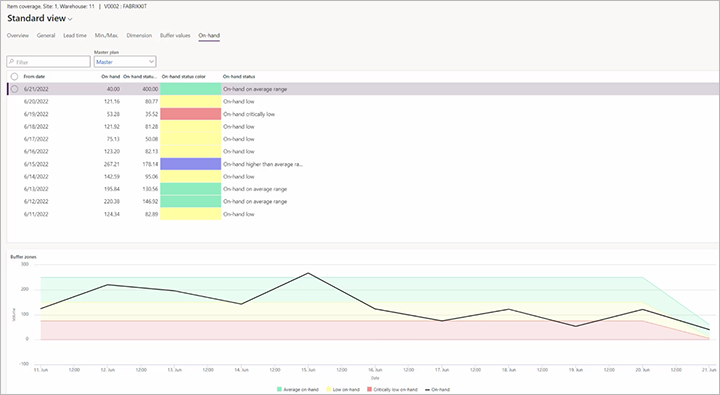Viewport: 720px width, 395px height.
Task: Click the green color cell for 6/13/2022
Action: (x=191, y=189)
